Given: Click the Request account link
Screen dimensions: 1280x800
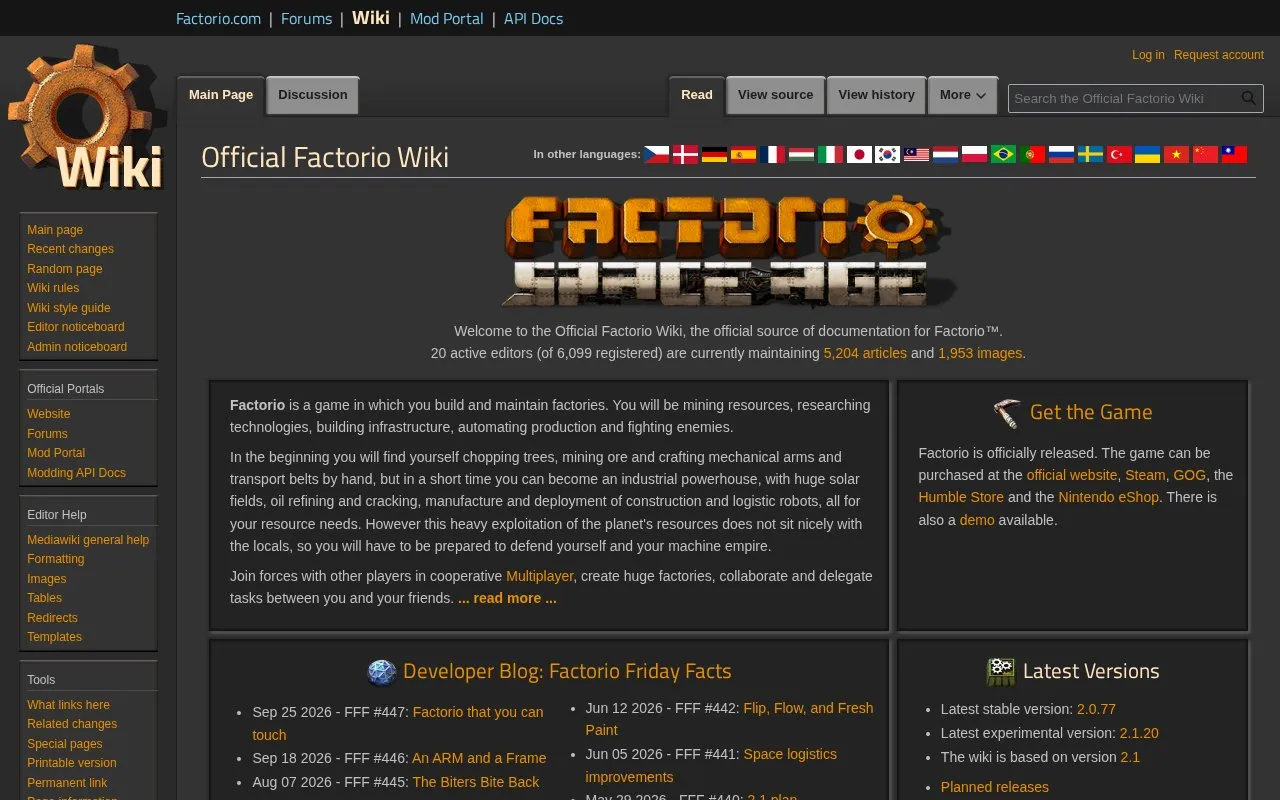Looking at the screenshot, I should pyautogui.click(x=1219, y=55).
